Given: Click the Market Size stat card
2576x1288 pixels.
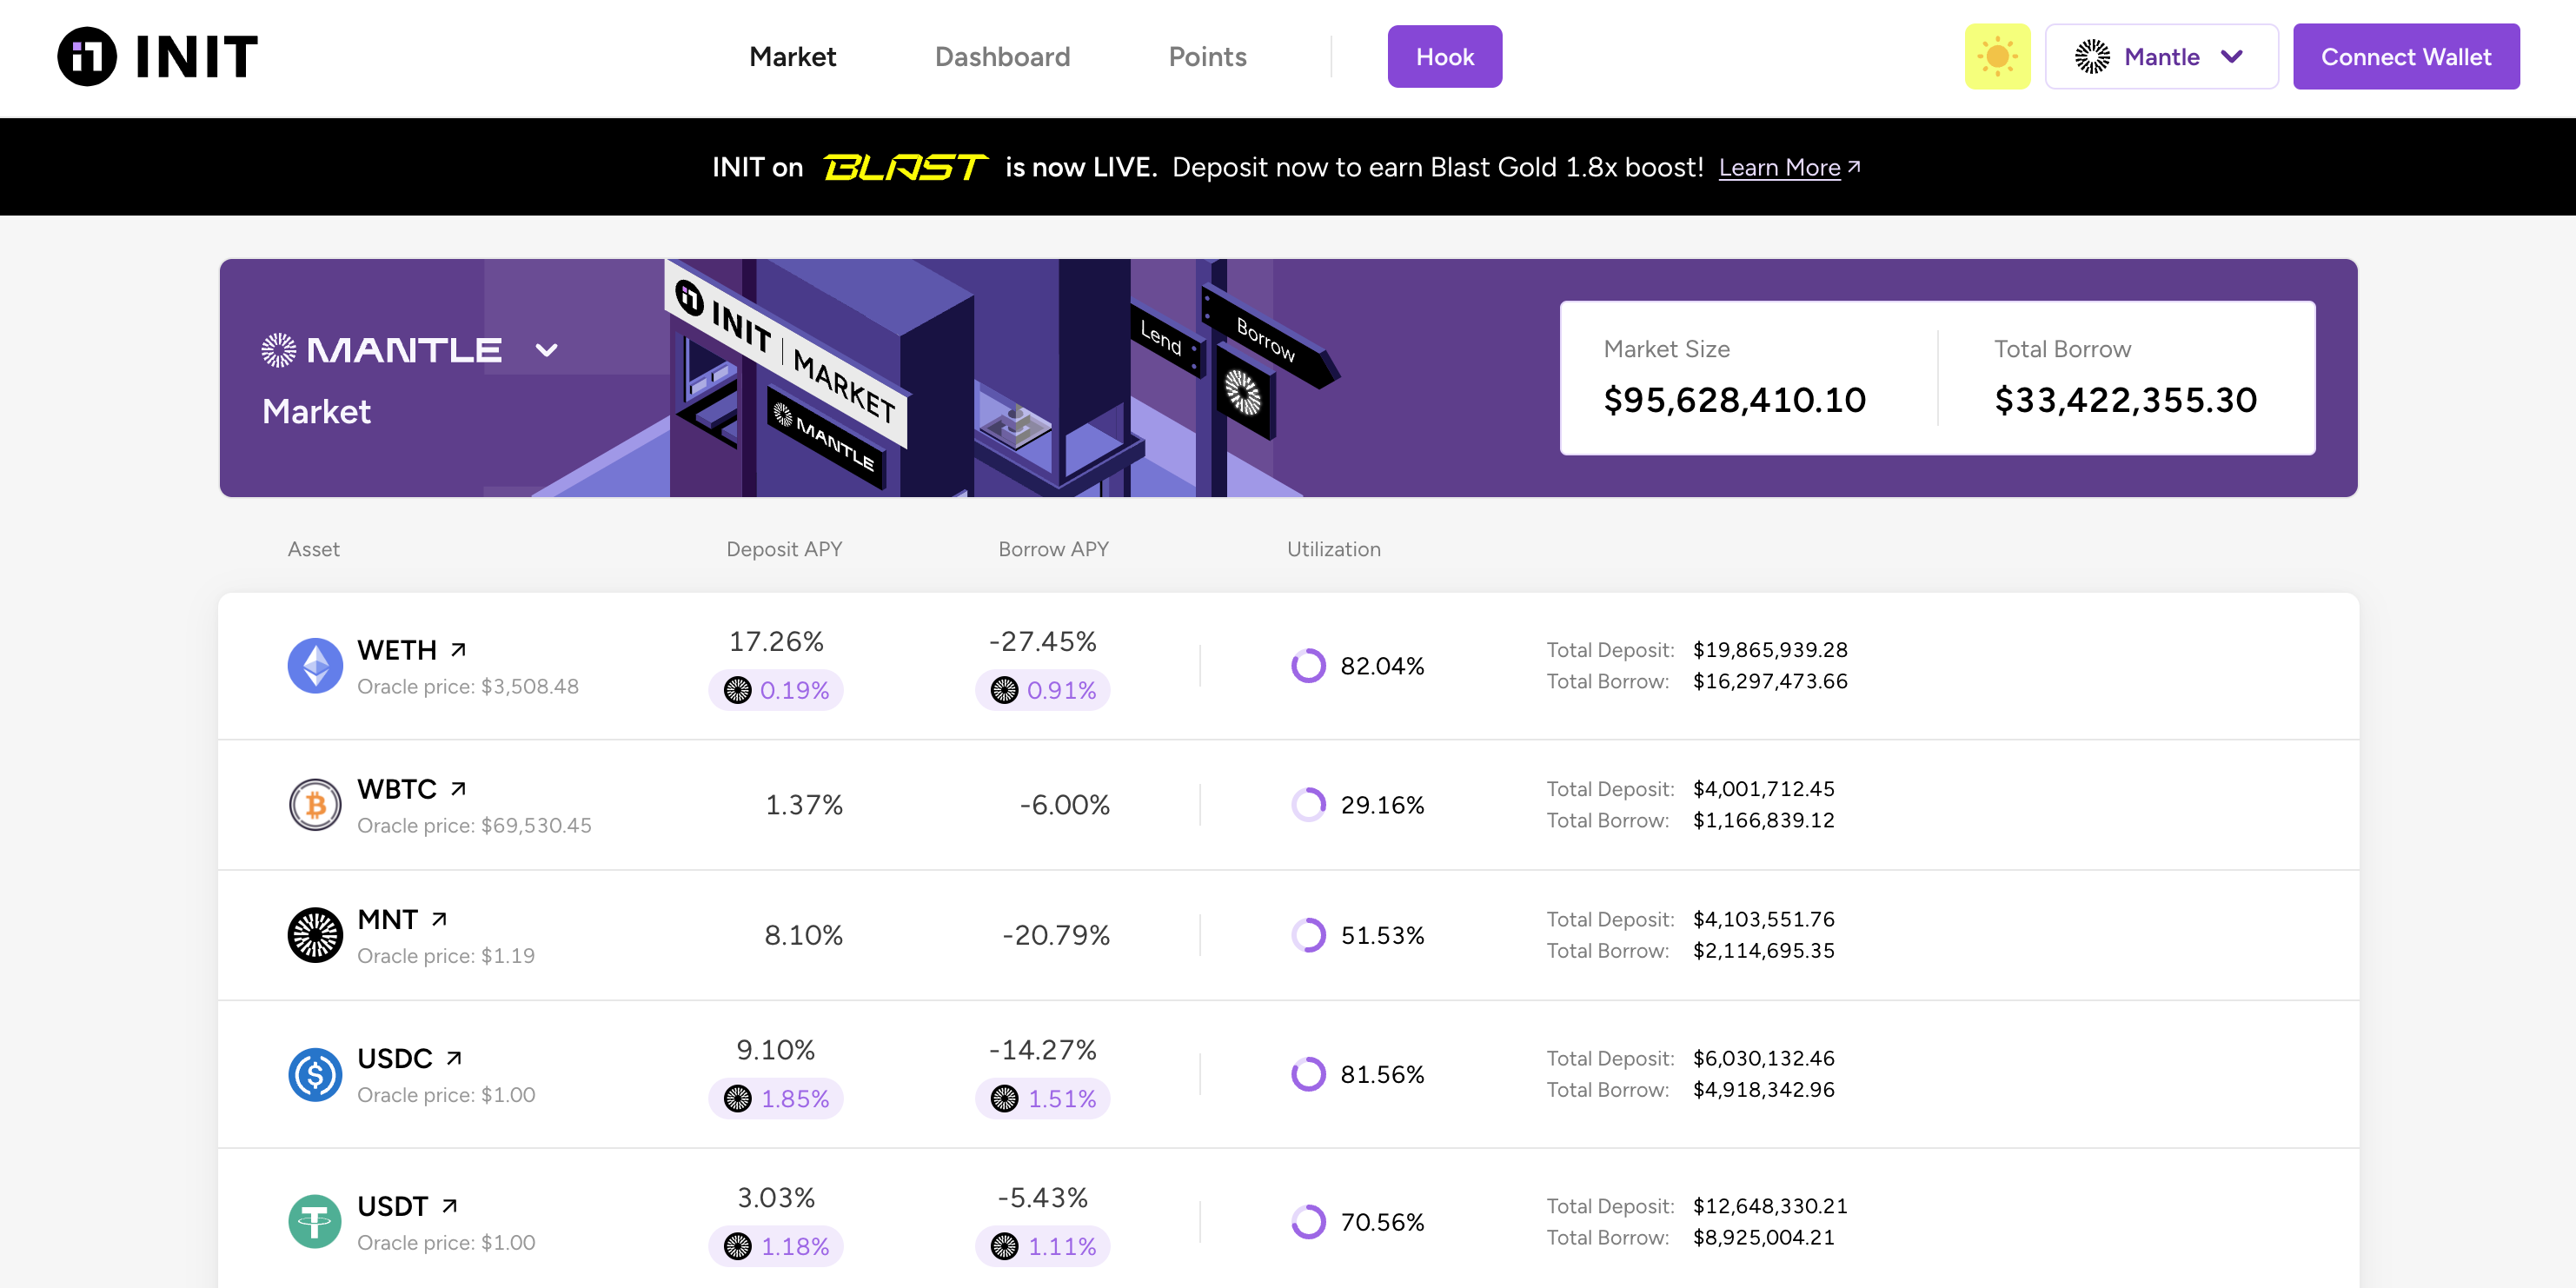Looking at the screenshot, I should [x=1735, y=378].
